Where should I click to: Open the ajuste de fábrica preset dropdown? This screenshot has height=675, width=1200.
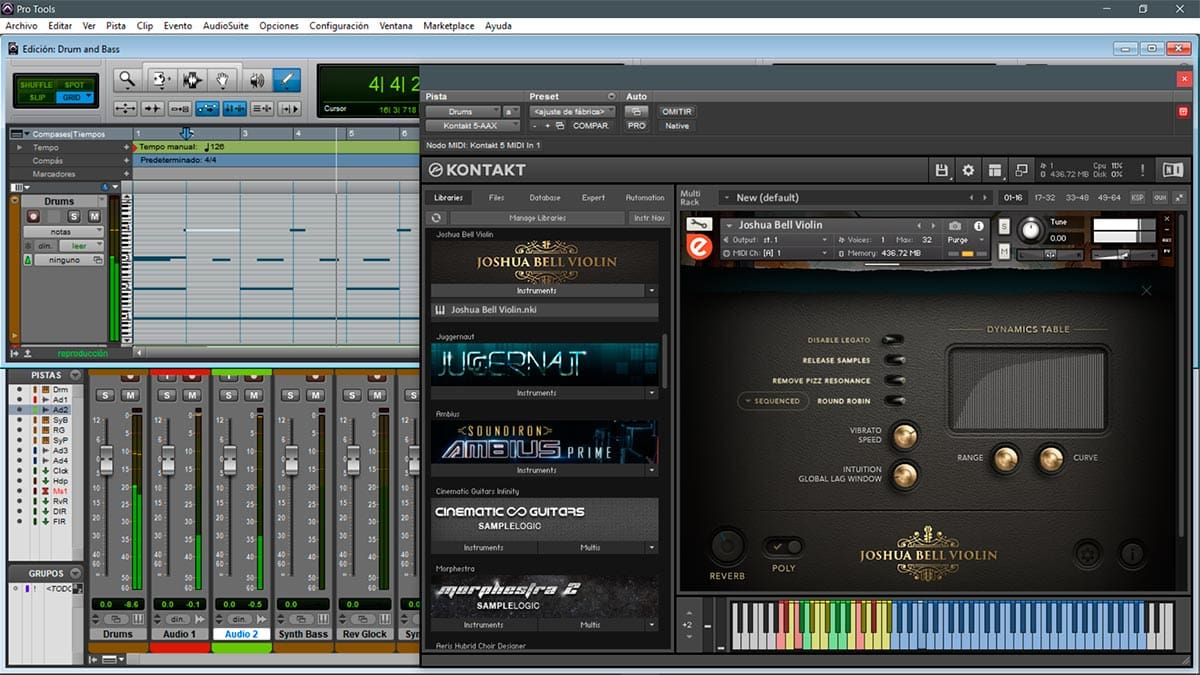(x=571, y=112)
